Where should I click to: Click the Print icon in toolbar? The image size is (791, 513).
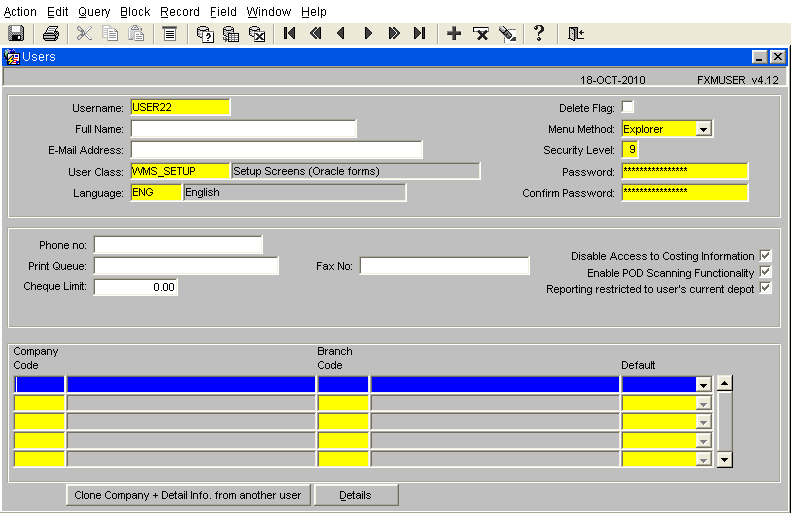pyautogui.click(x=50, y=34)
